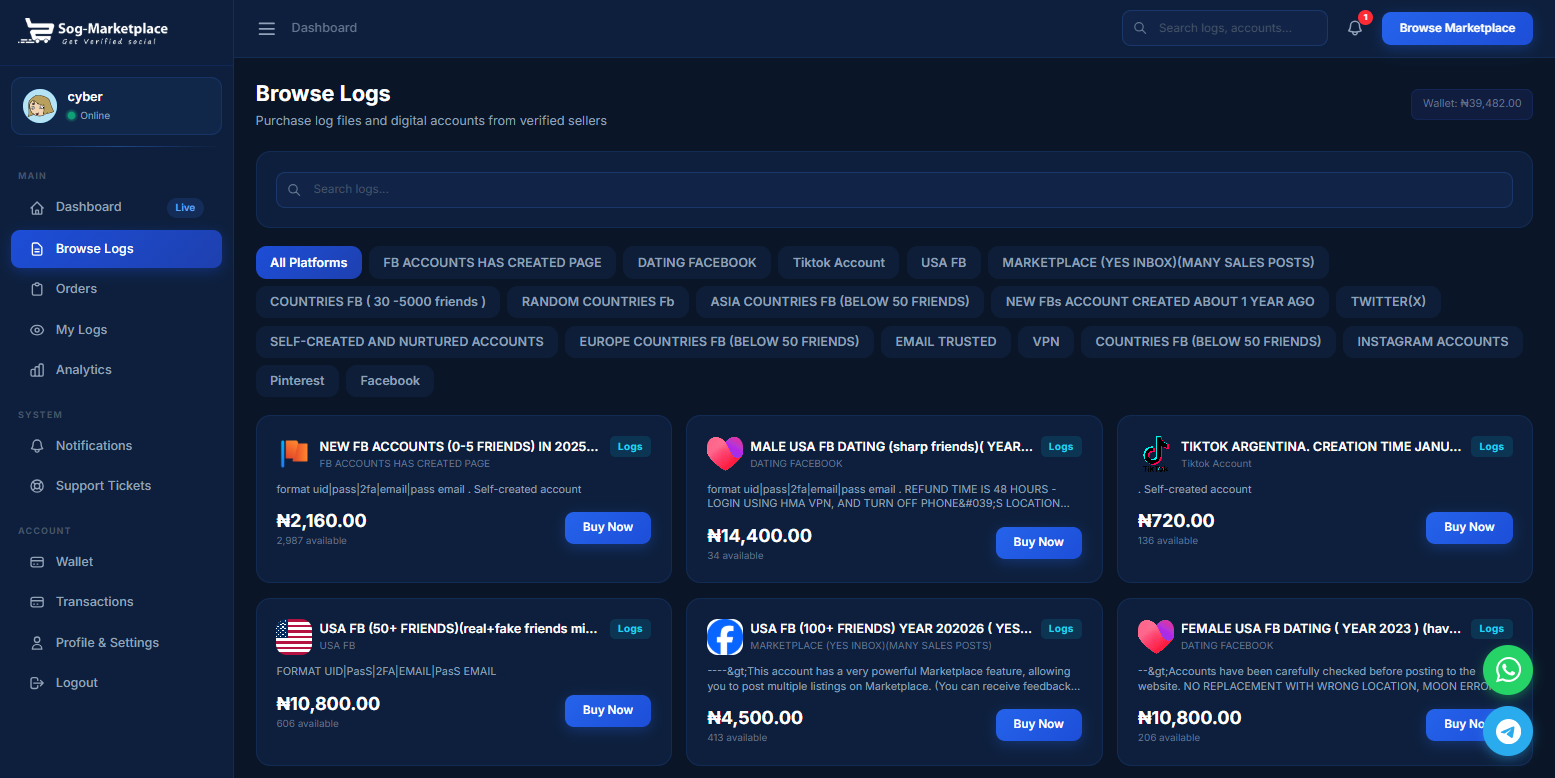
Task: Click the TikTok logo on the Argentina listing
Action: [1156, 453]
